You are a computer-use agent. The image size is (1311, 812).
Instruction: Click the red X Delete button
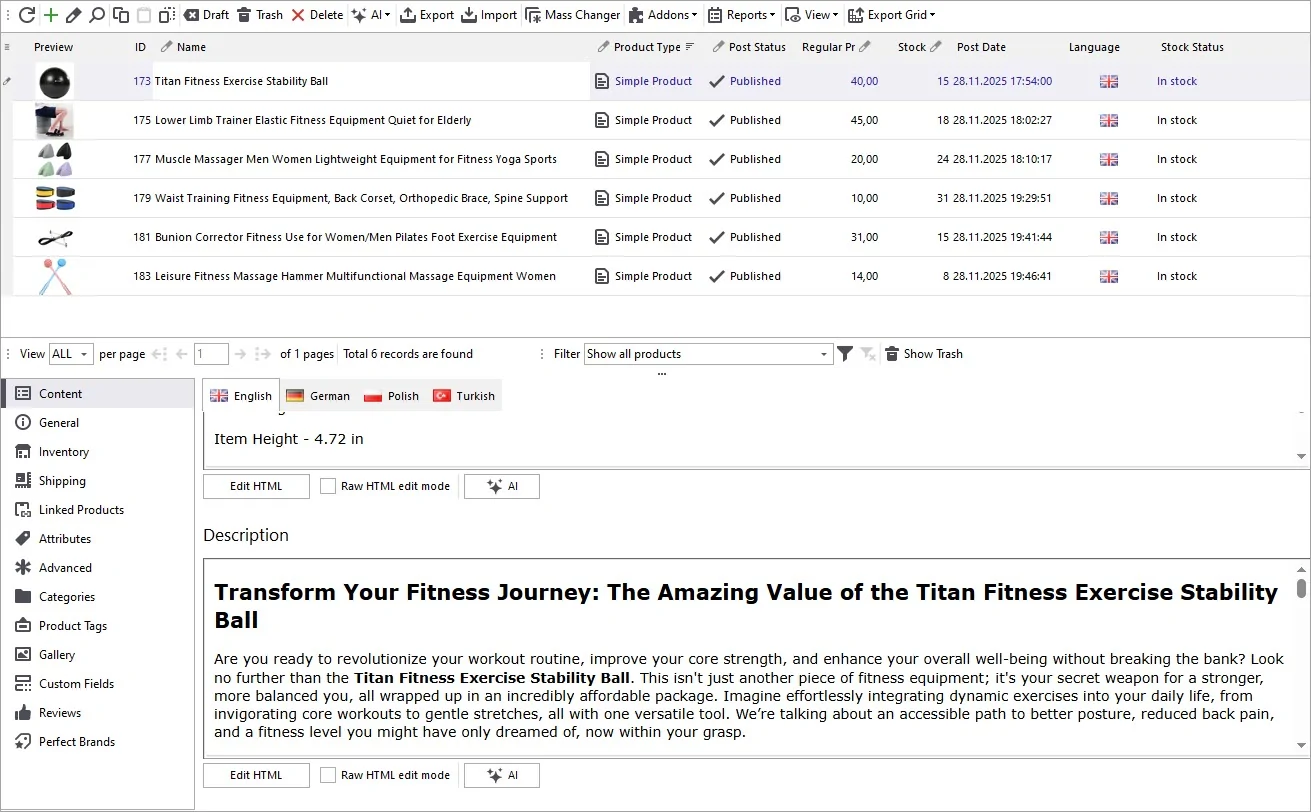(x=317, y=15)
